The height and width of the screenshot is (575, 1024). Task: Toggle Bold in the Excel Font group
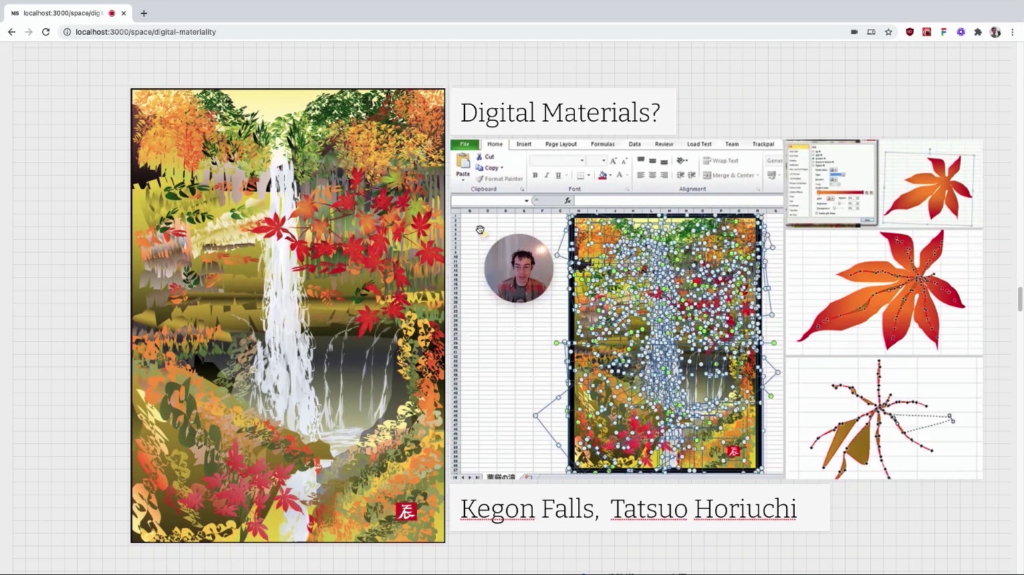(535, 175)
